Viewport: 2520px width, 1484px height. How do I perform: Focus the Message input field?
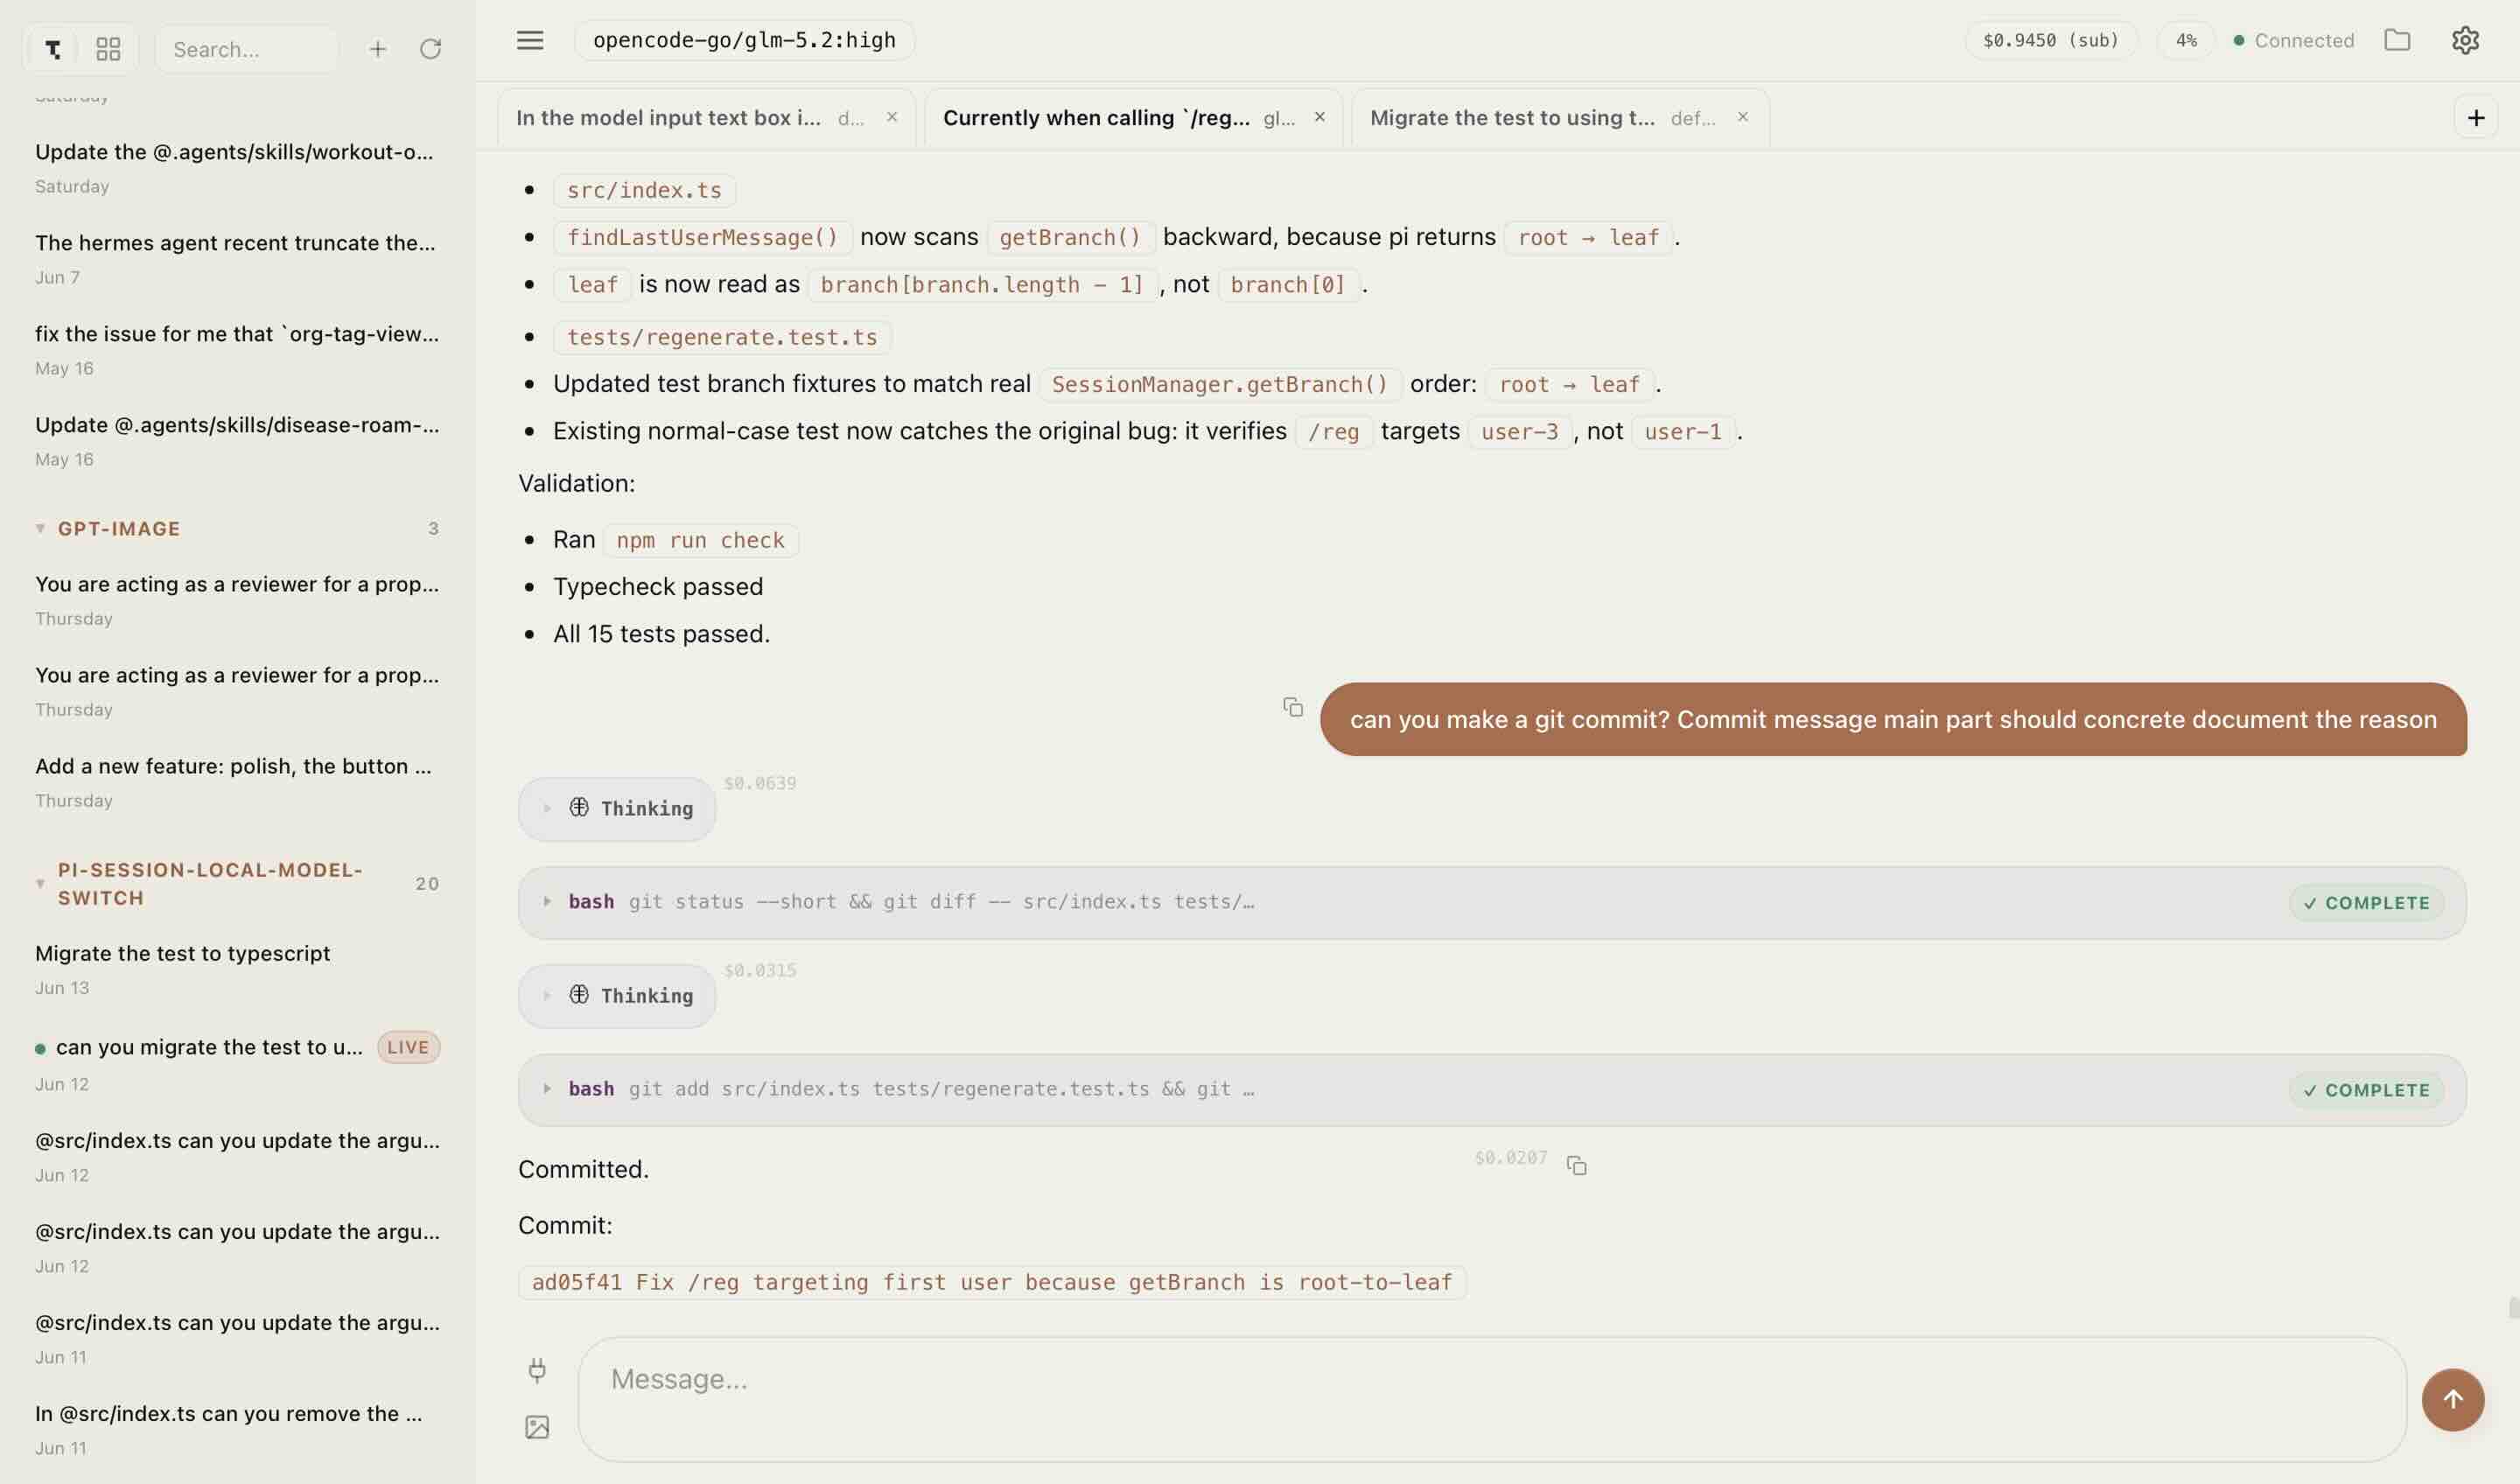tap(1492, 1399)
